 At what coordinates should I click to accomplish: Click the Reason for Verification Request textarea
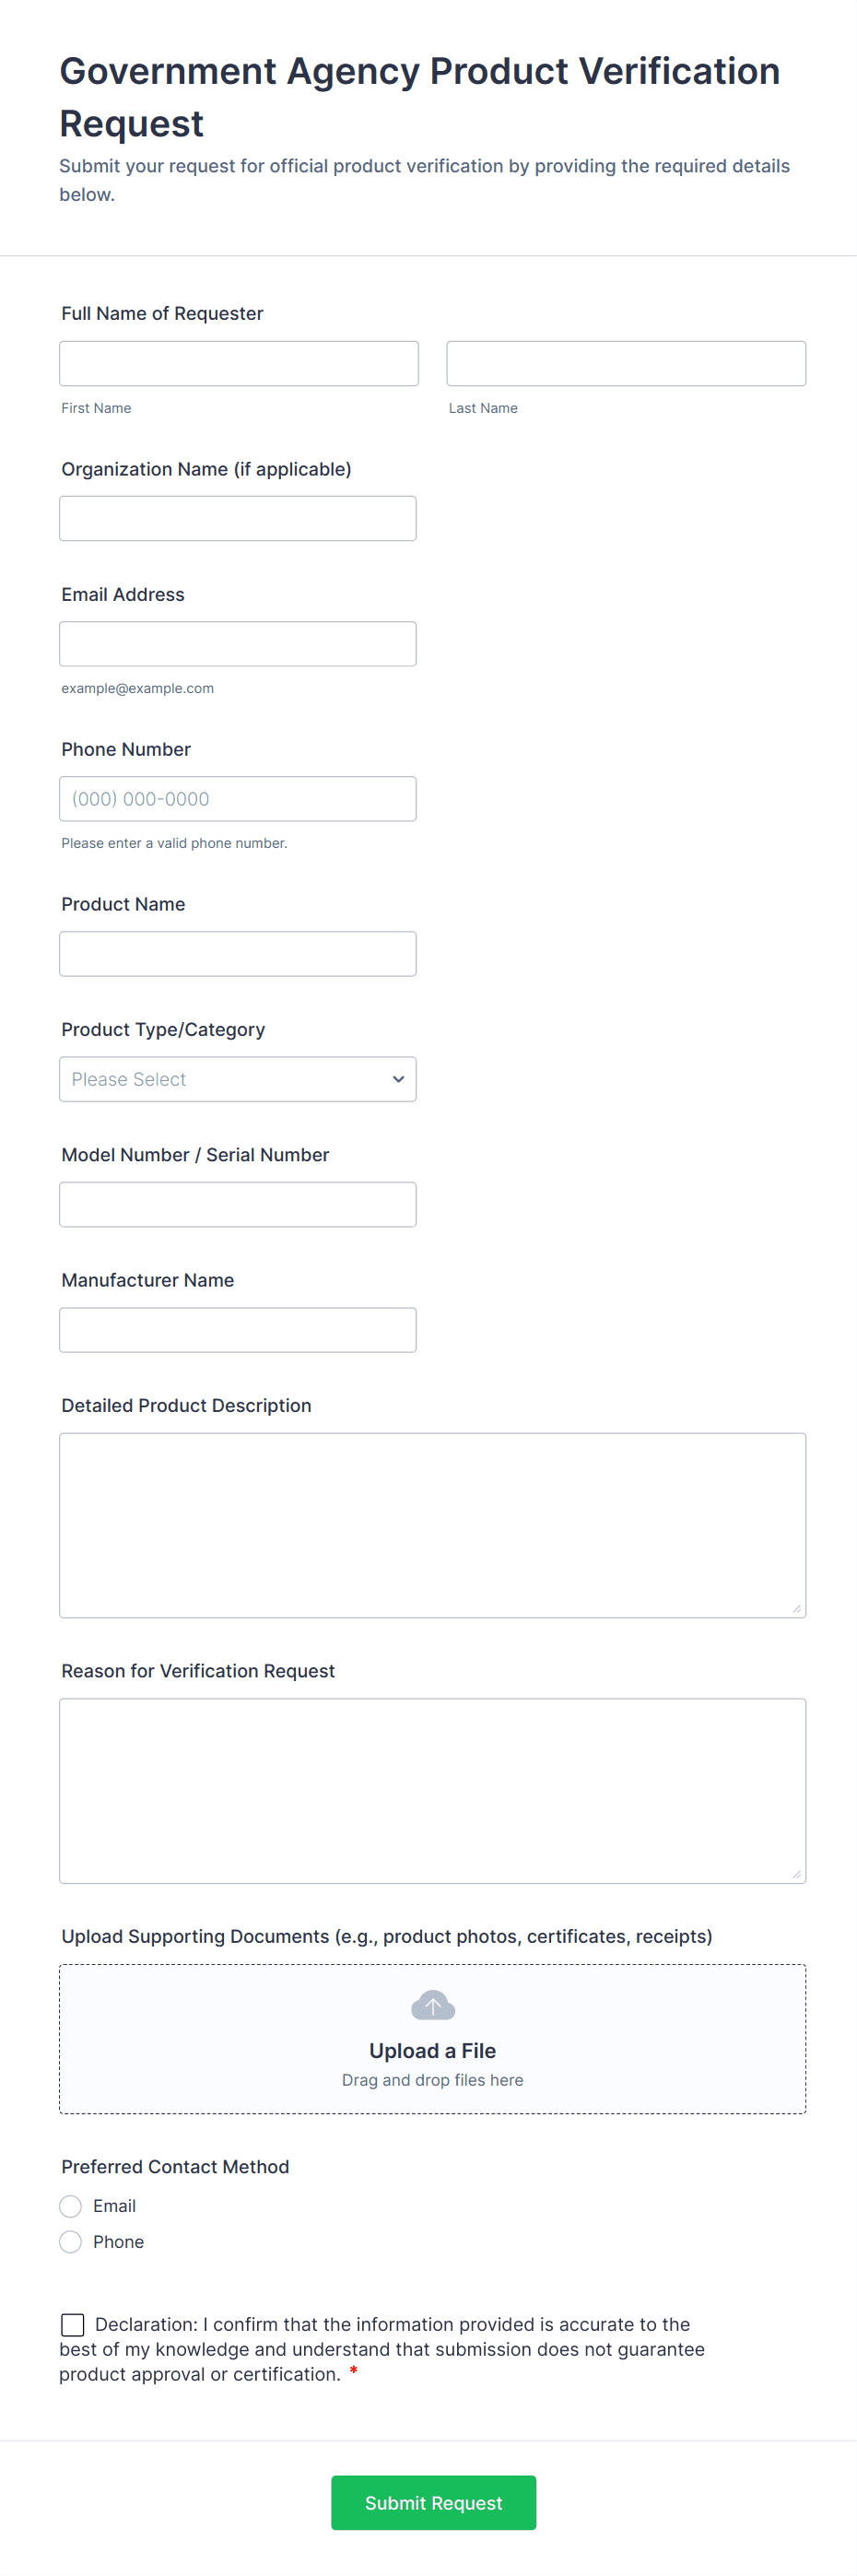pos(432,1789)
